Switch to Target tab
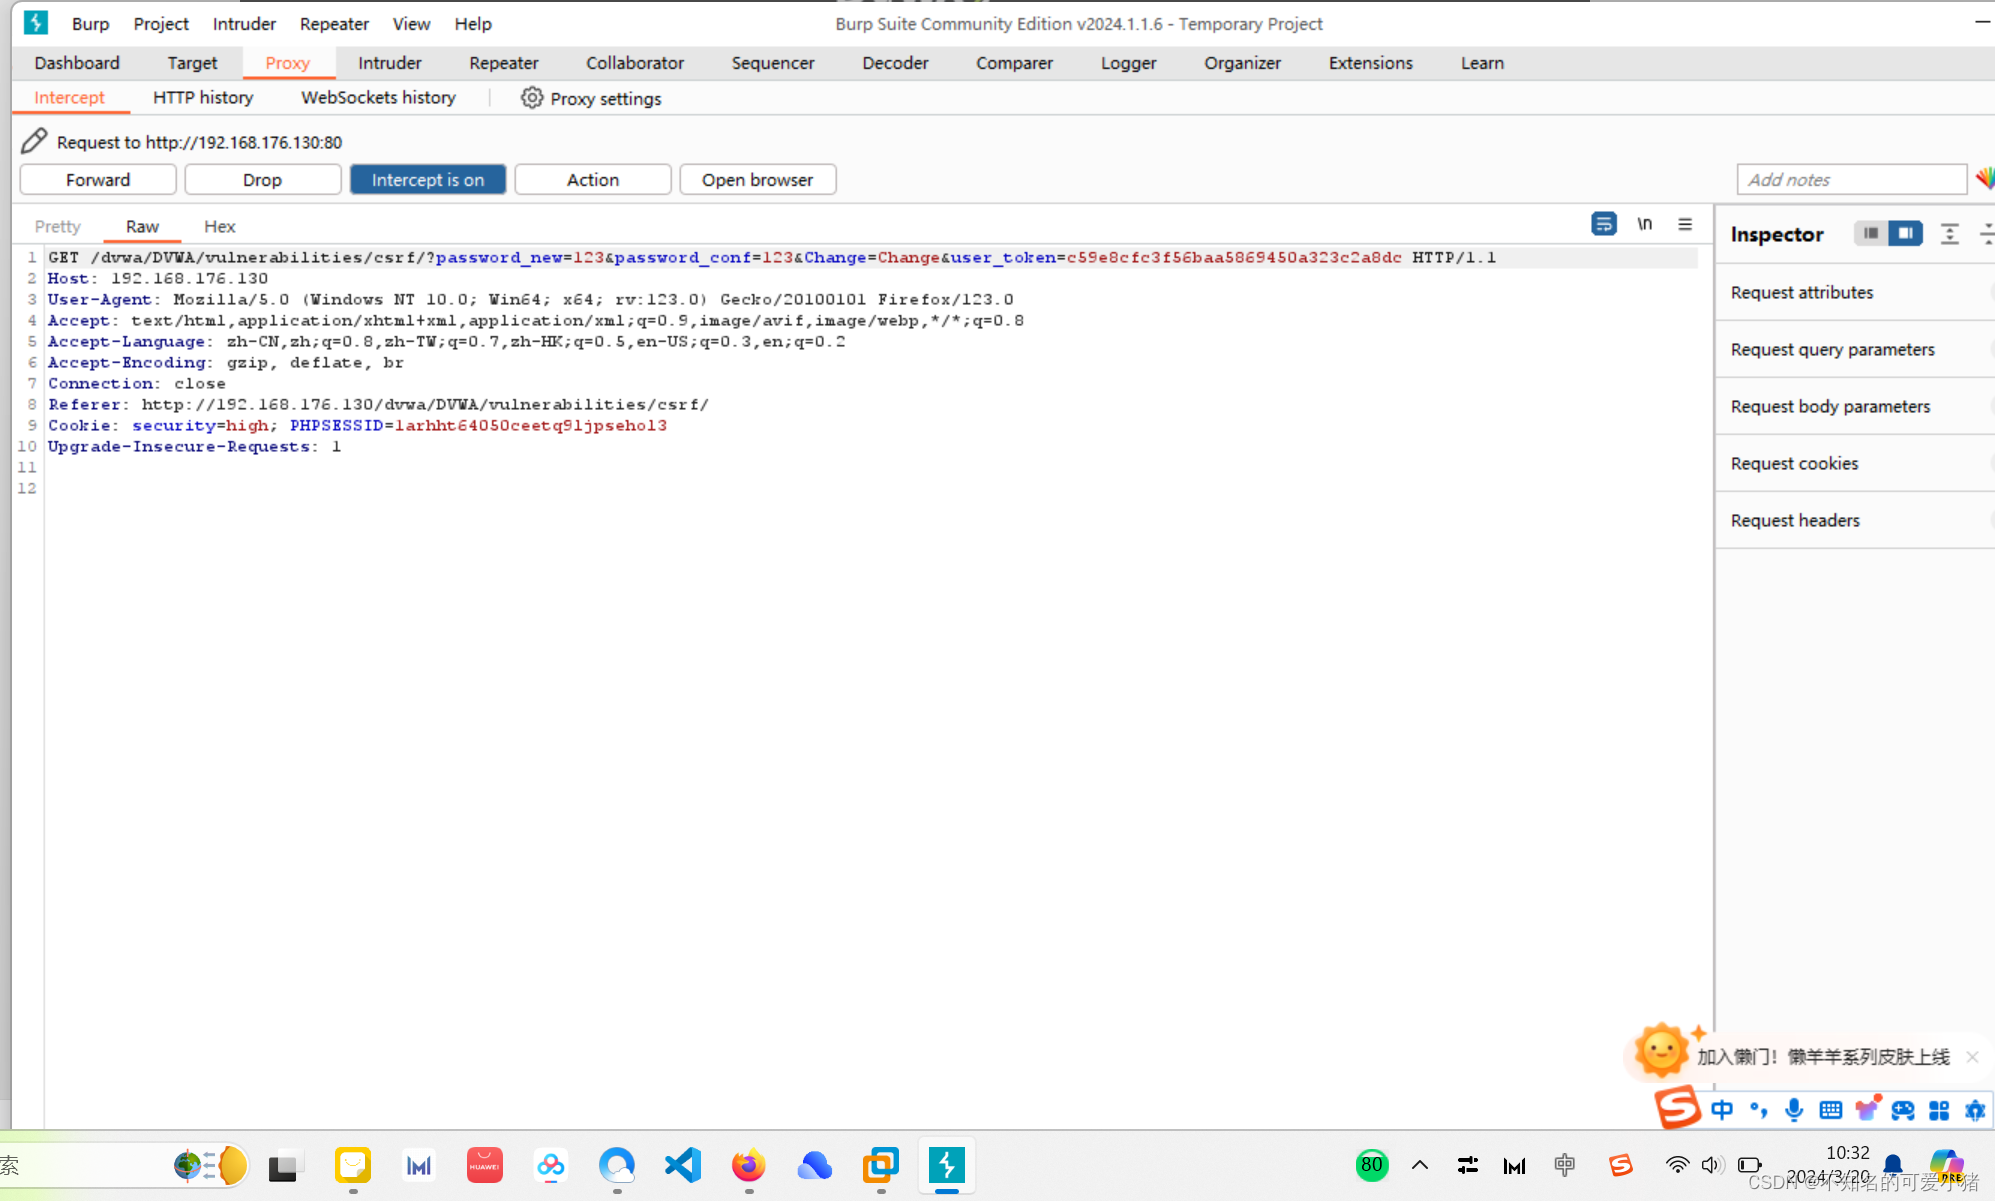The width and height of the screenshot is (1995, 1201). pyautogui.click(x=192, y=62)
